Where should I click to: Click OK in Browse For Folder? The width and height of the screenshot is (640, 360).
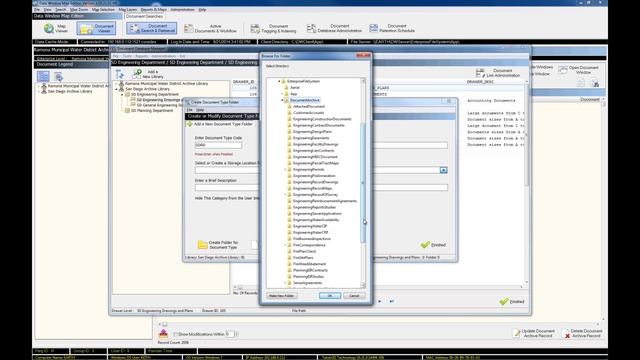330,296
